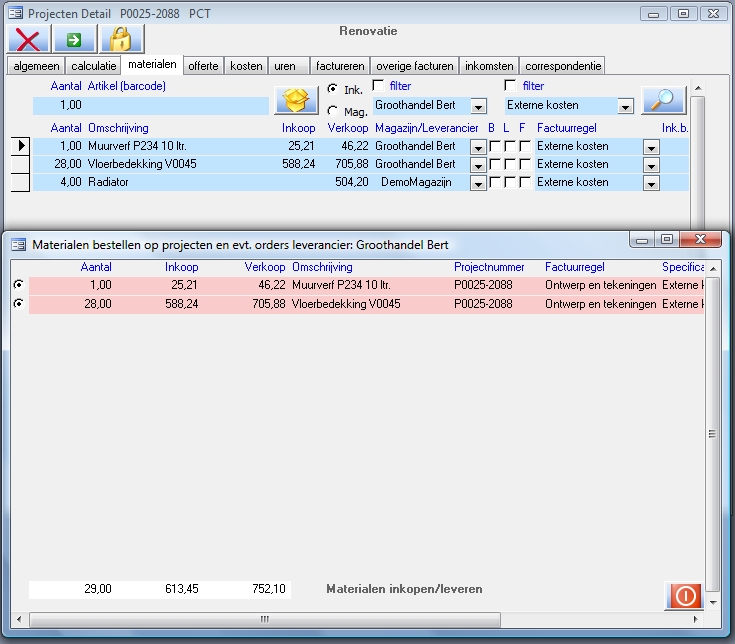Open Factuurregel dropdown in Vloerbedekking row

pos(651,165)
